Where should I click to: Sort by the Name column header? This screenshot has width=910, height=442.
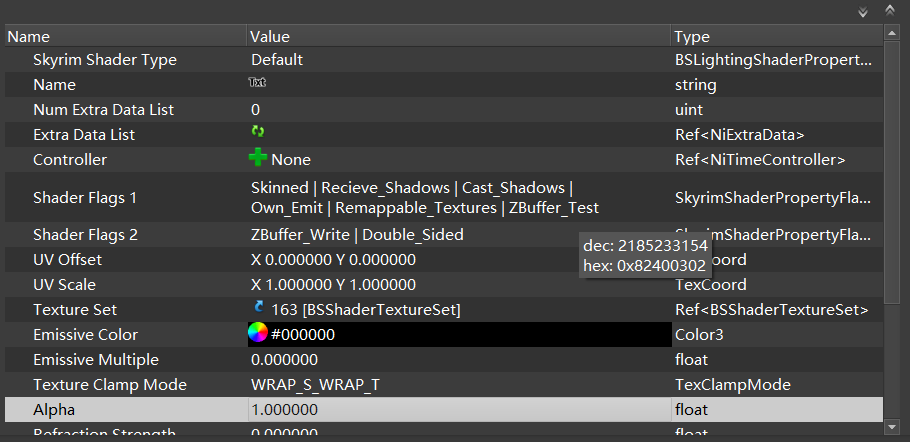pyautogui.click(x=126, y=37)
